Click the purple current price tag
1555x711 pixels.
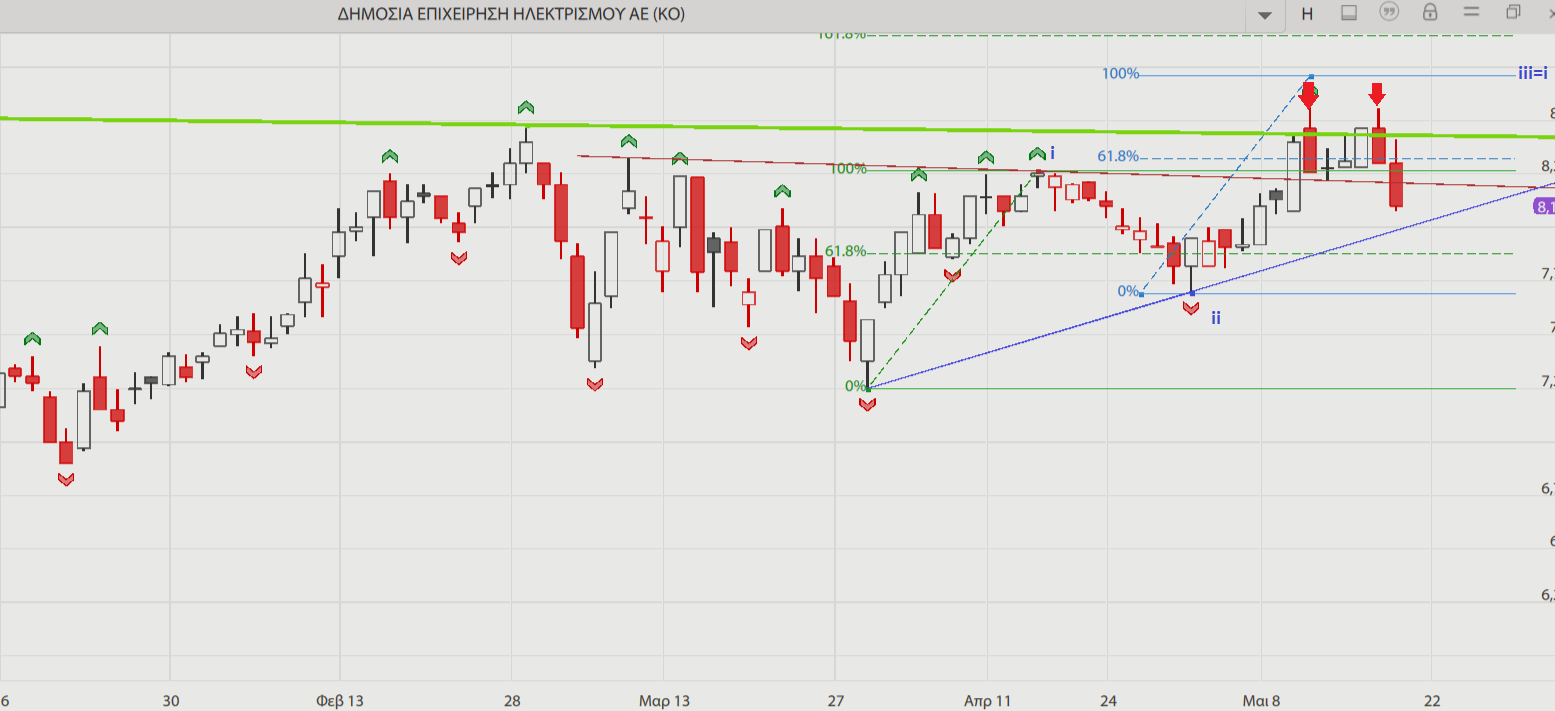[1544, 207]
